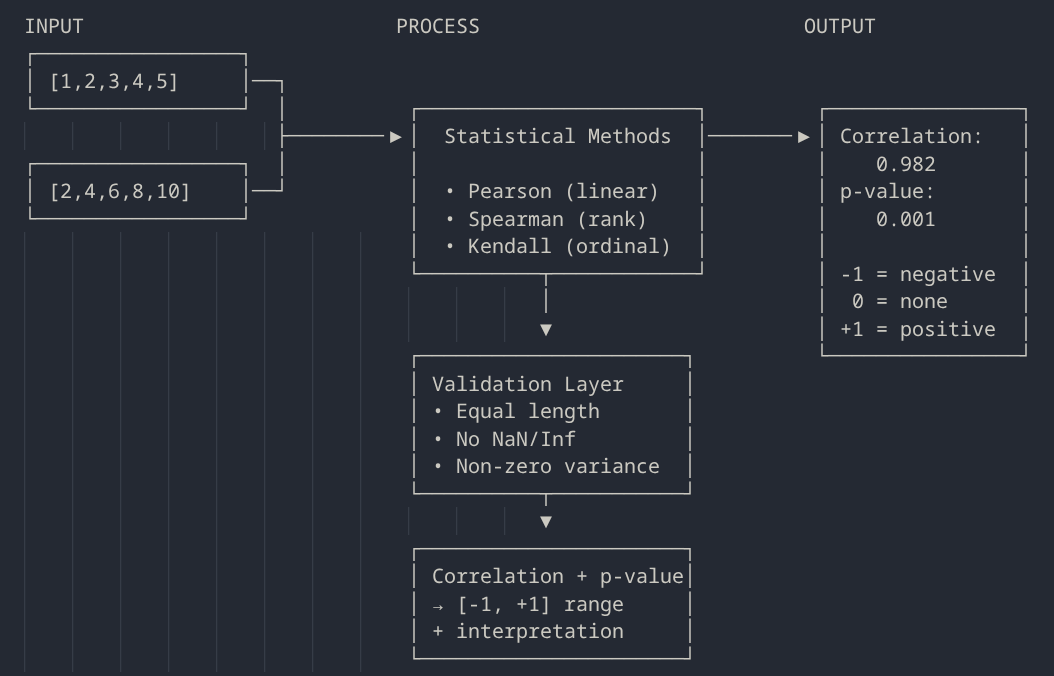This screenshot has height=676, width=1054.
Task: Click the 0.001 p-value number
Action: click(905, 219)
